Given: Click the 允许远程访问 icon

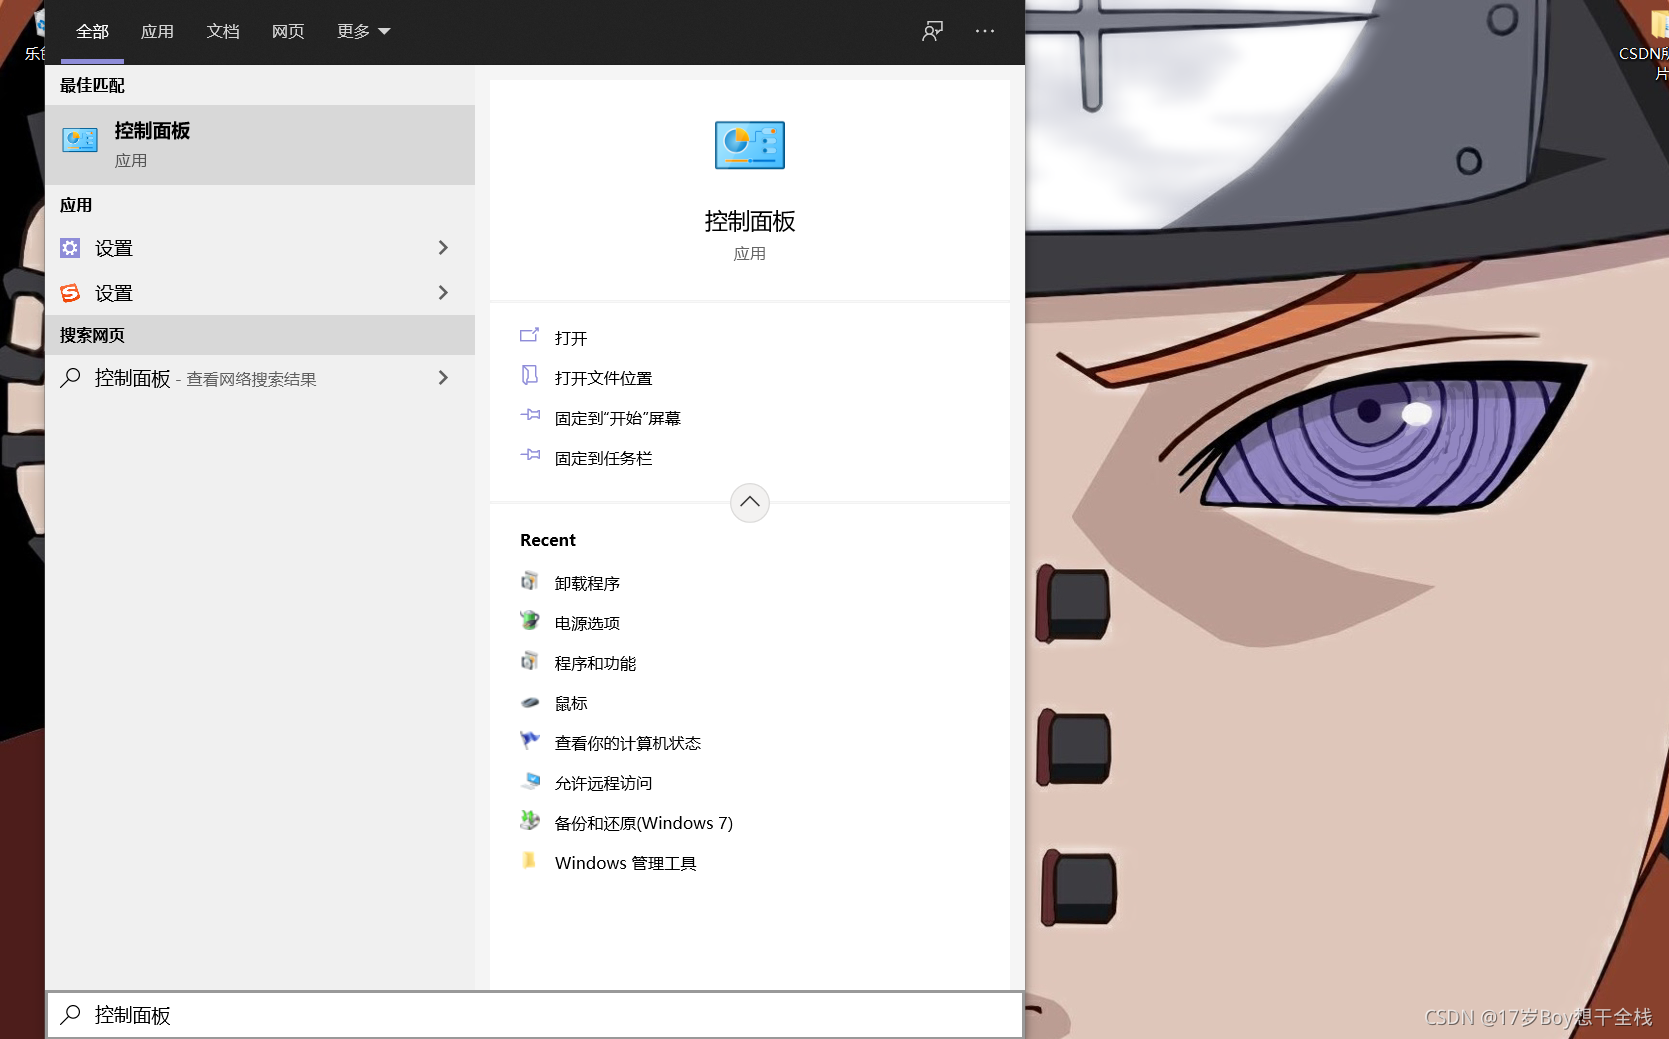Looking at the screenshot, I should coord(530,781).
